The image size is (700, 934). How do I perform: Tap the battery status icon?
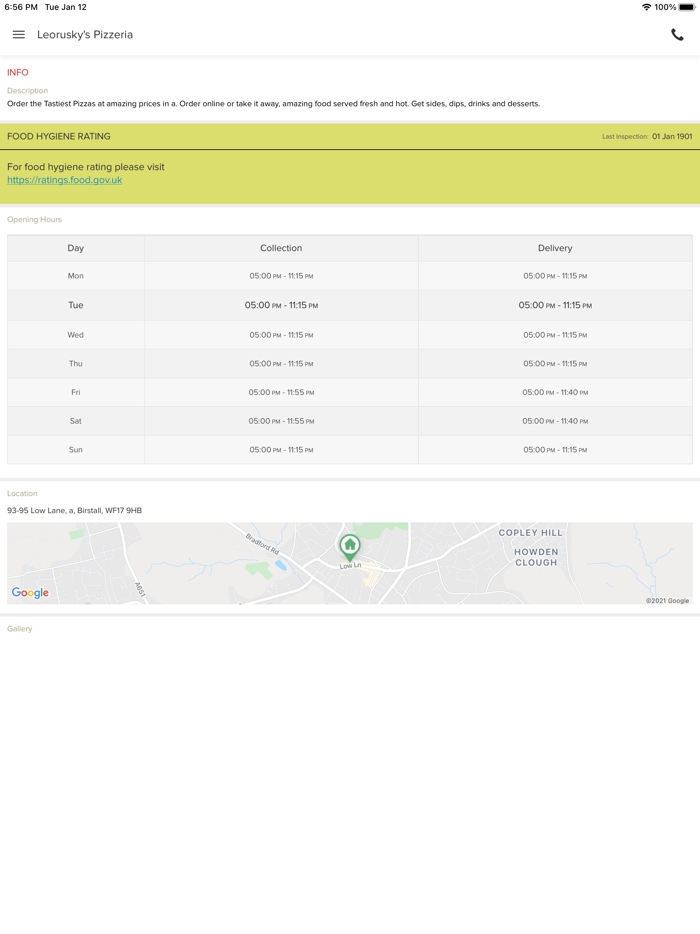687,7
